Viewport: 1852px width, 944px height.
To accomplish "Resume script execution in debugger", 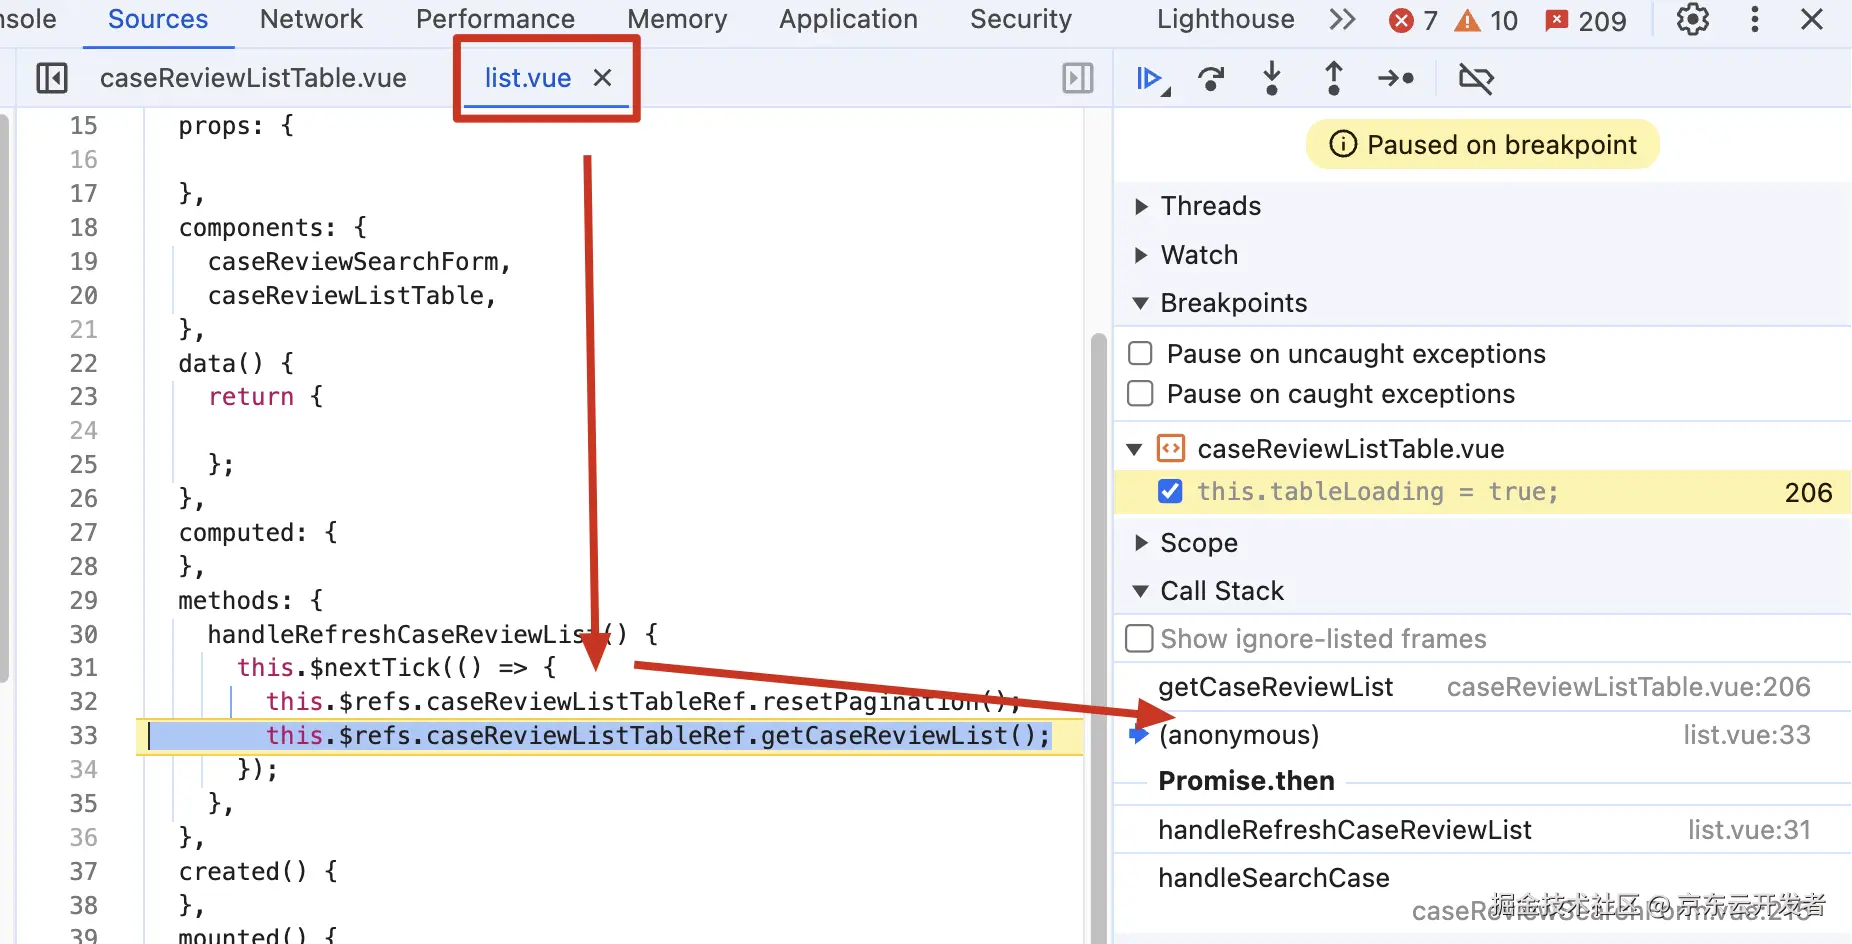I will pyautogui.click(x=1152, y=78).
